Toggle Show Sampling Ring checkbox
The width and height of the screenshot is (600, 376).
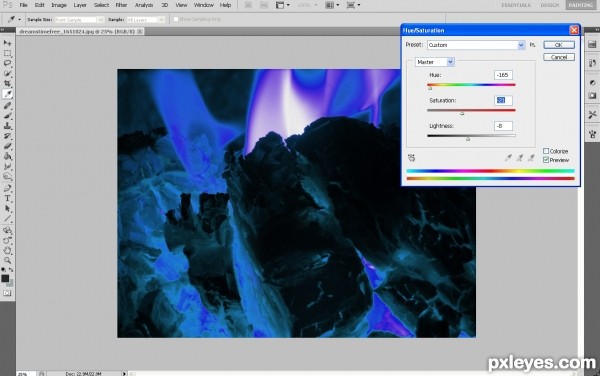click(176, 19)
